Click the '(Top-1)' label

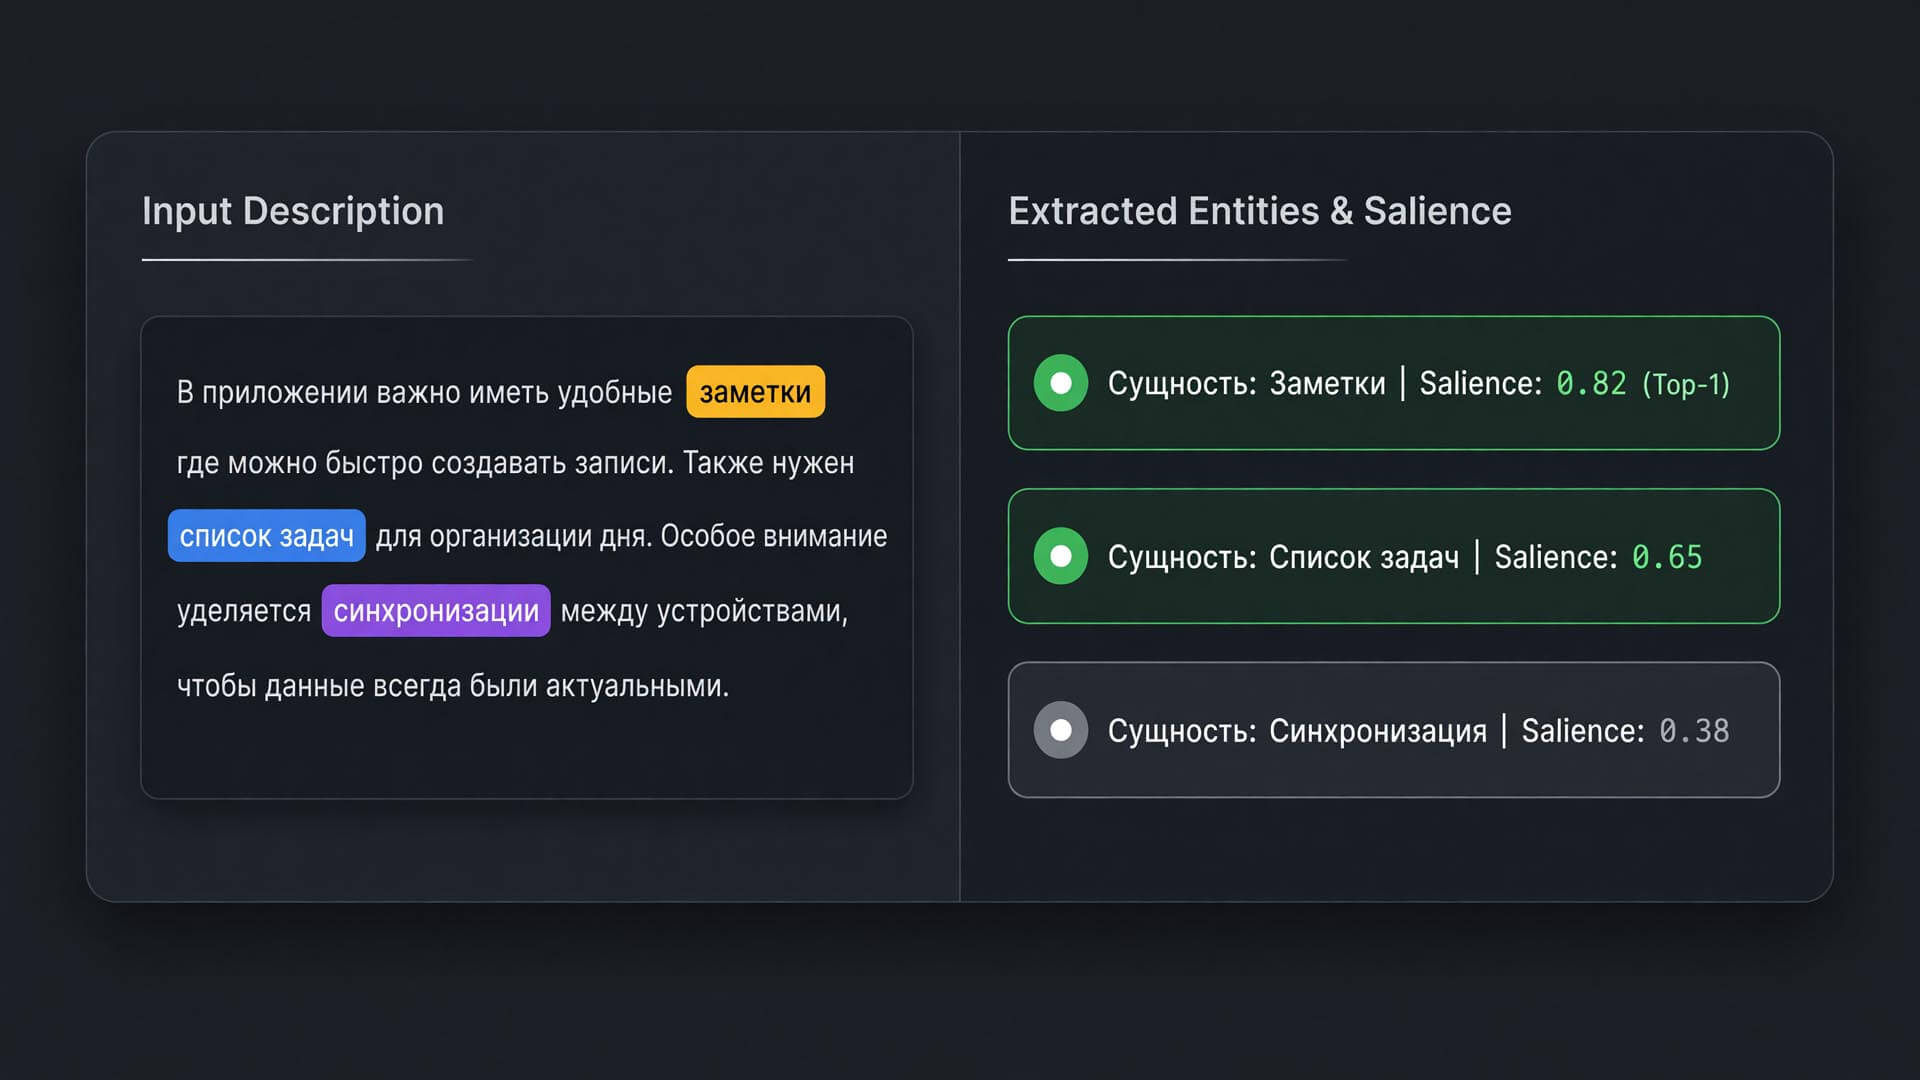(x=1686, y=384)
